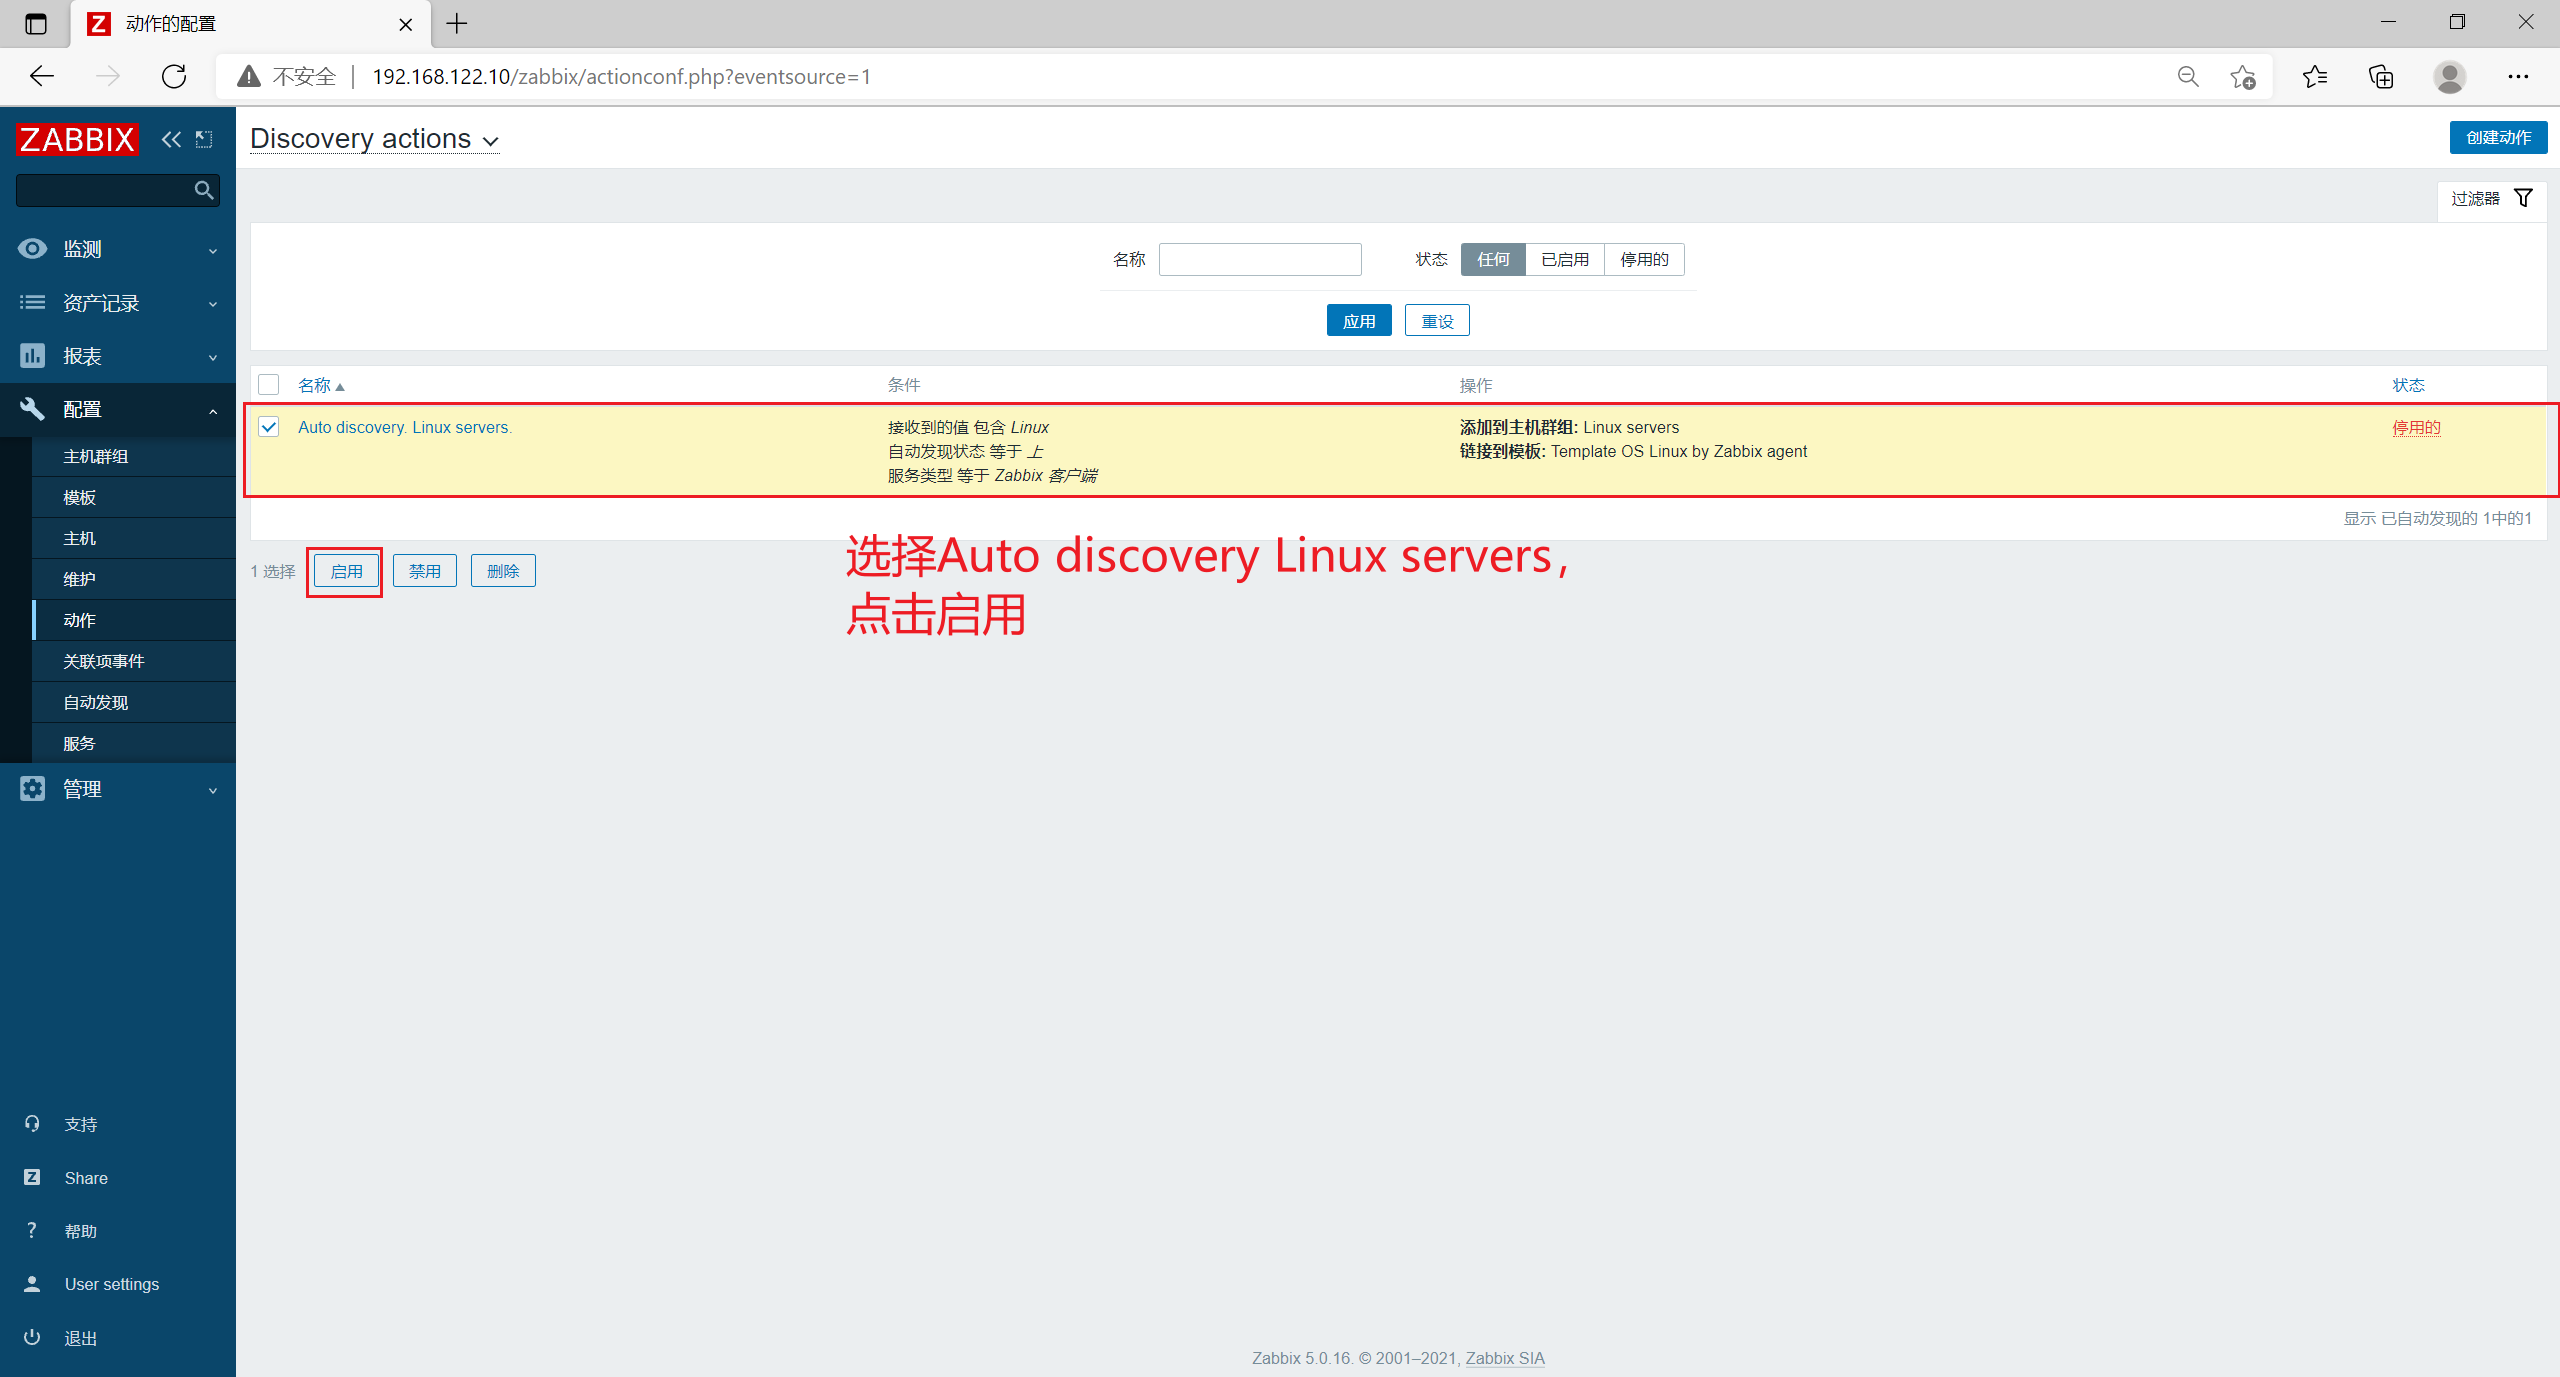Screen dimensions: 2560x1377
Task: Sort by 名称 column header
Action: pyautogui.click(x=320, y=385)
